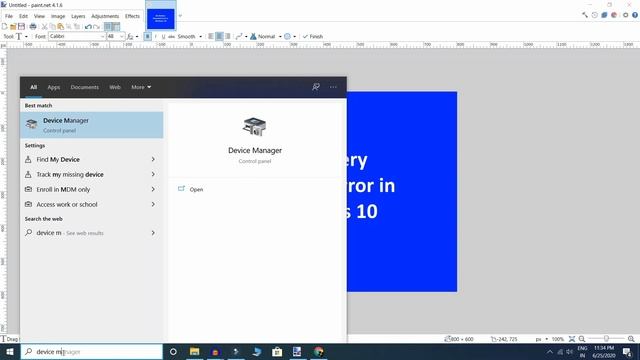Open search feedback icon in search header
Image resolution: width=640 pixels, height=360 pixels.
[316, 87]
